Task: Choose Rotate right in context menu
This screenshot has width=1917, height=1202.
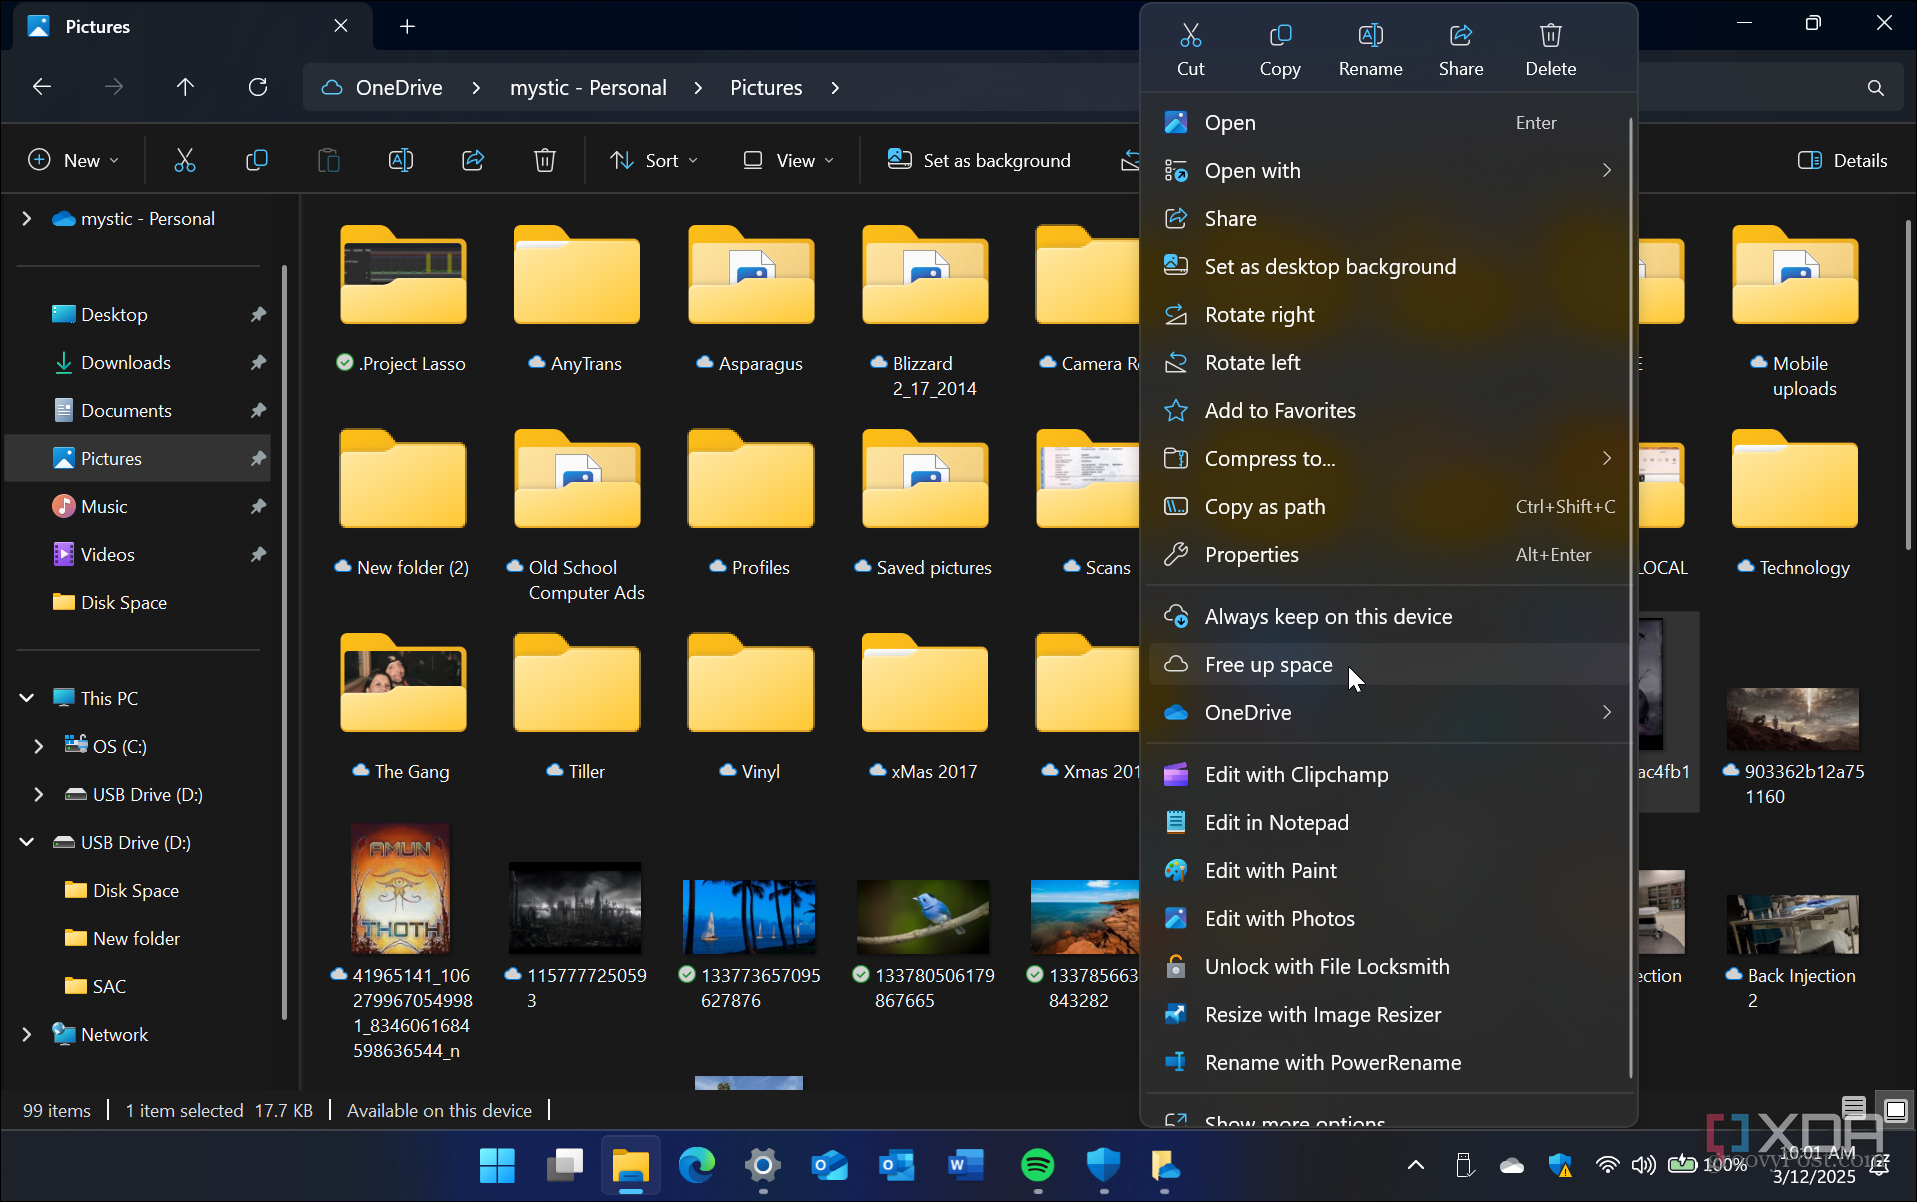Action: 1388,315
